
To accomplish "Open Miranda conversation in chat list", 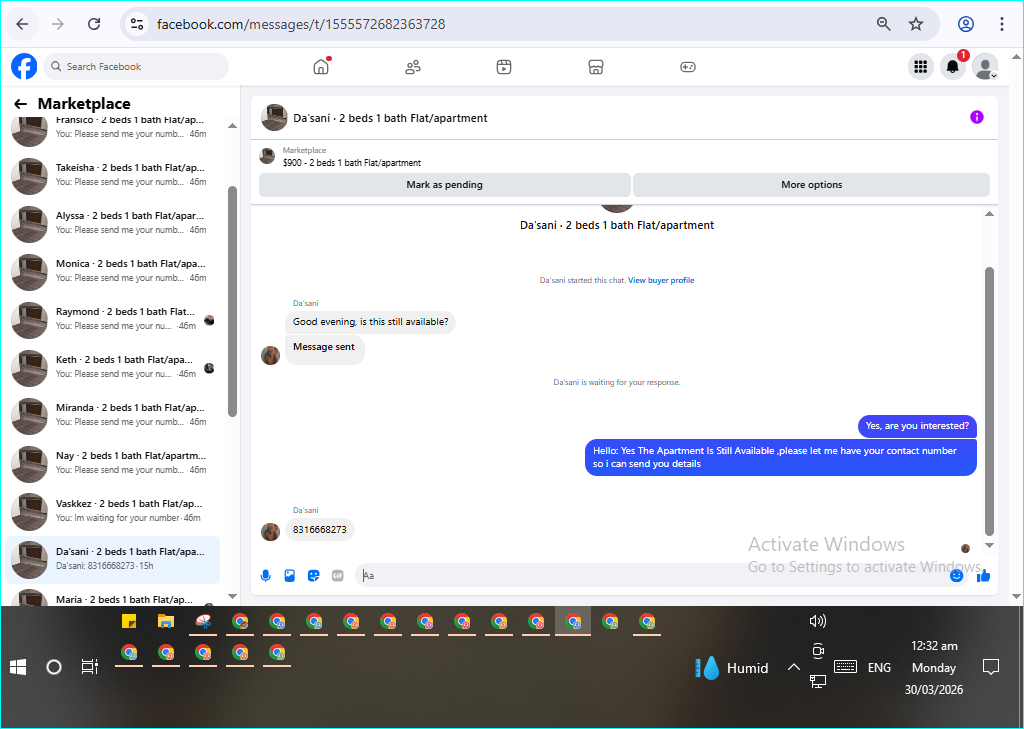I will [x=114, y=415].
